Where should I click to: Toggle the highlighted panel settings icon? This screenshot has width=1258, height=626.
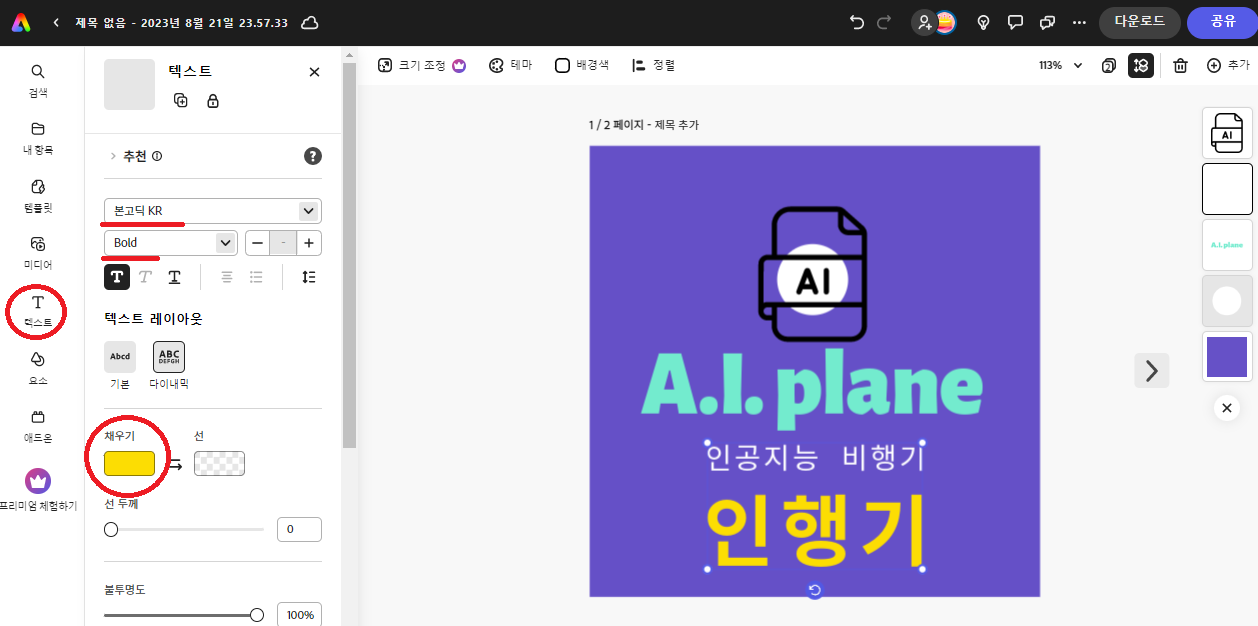pyautogui.click(x=1141, y=65)
